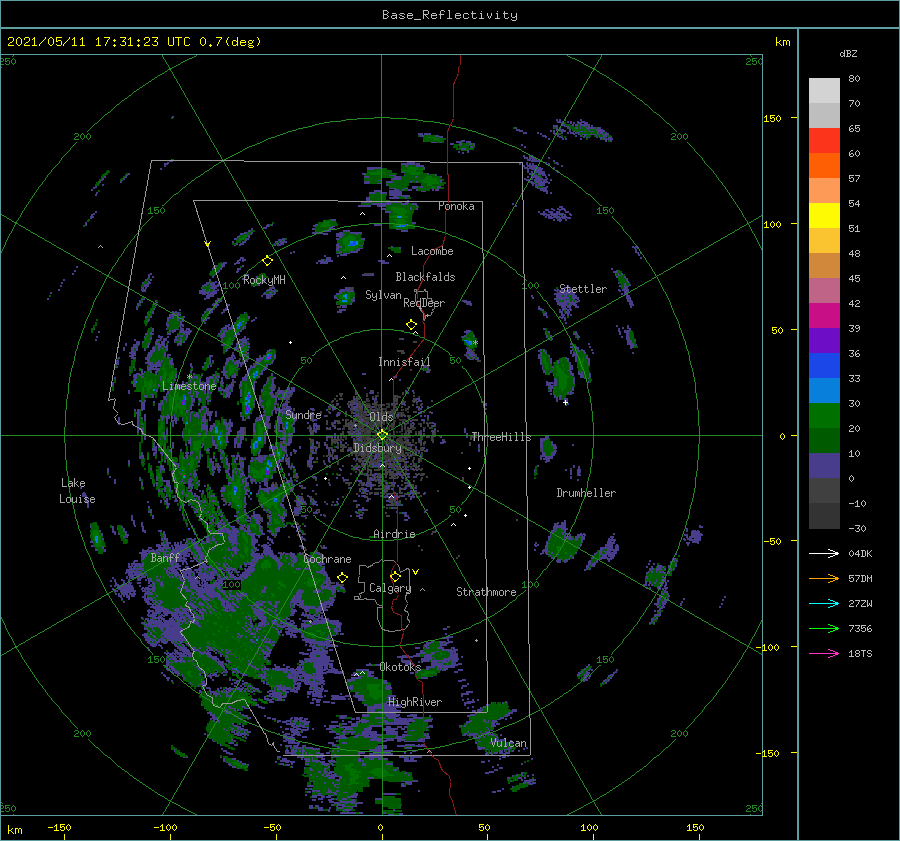Click the dBZ legend heading

[848, 53]
